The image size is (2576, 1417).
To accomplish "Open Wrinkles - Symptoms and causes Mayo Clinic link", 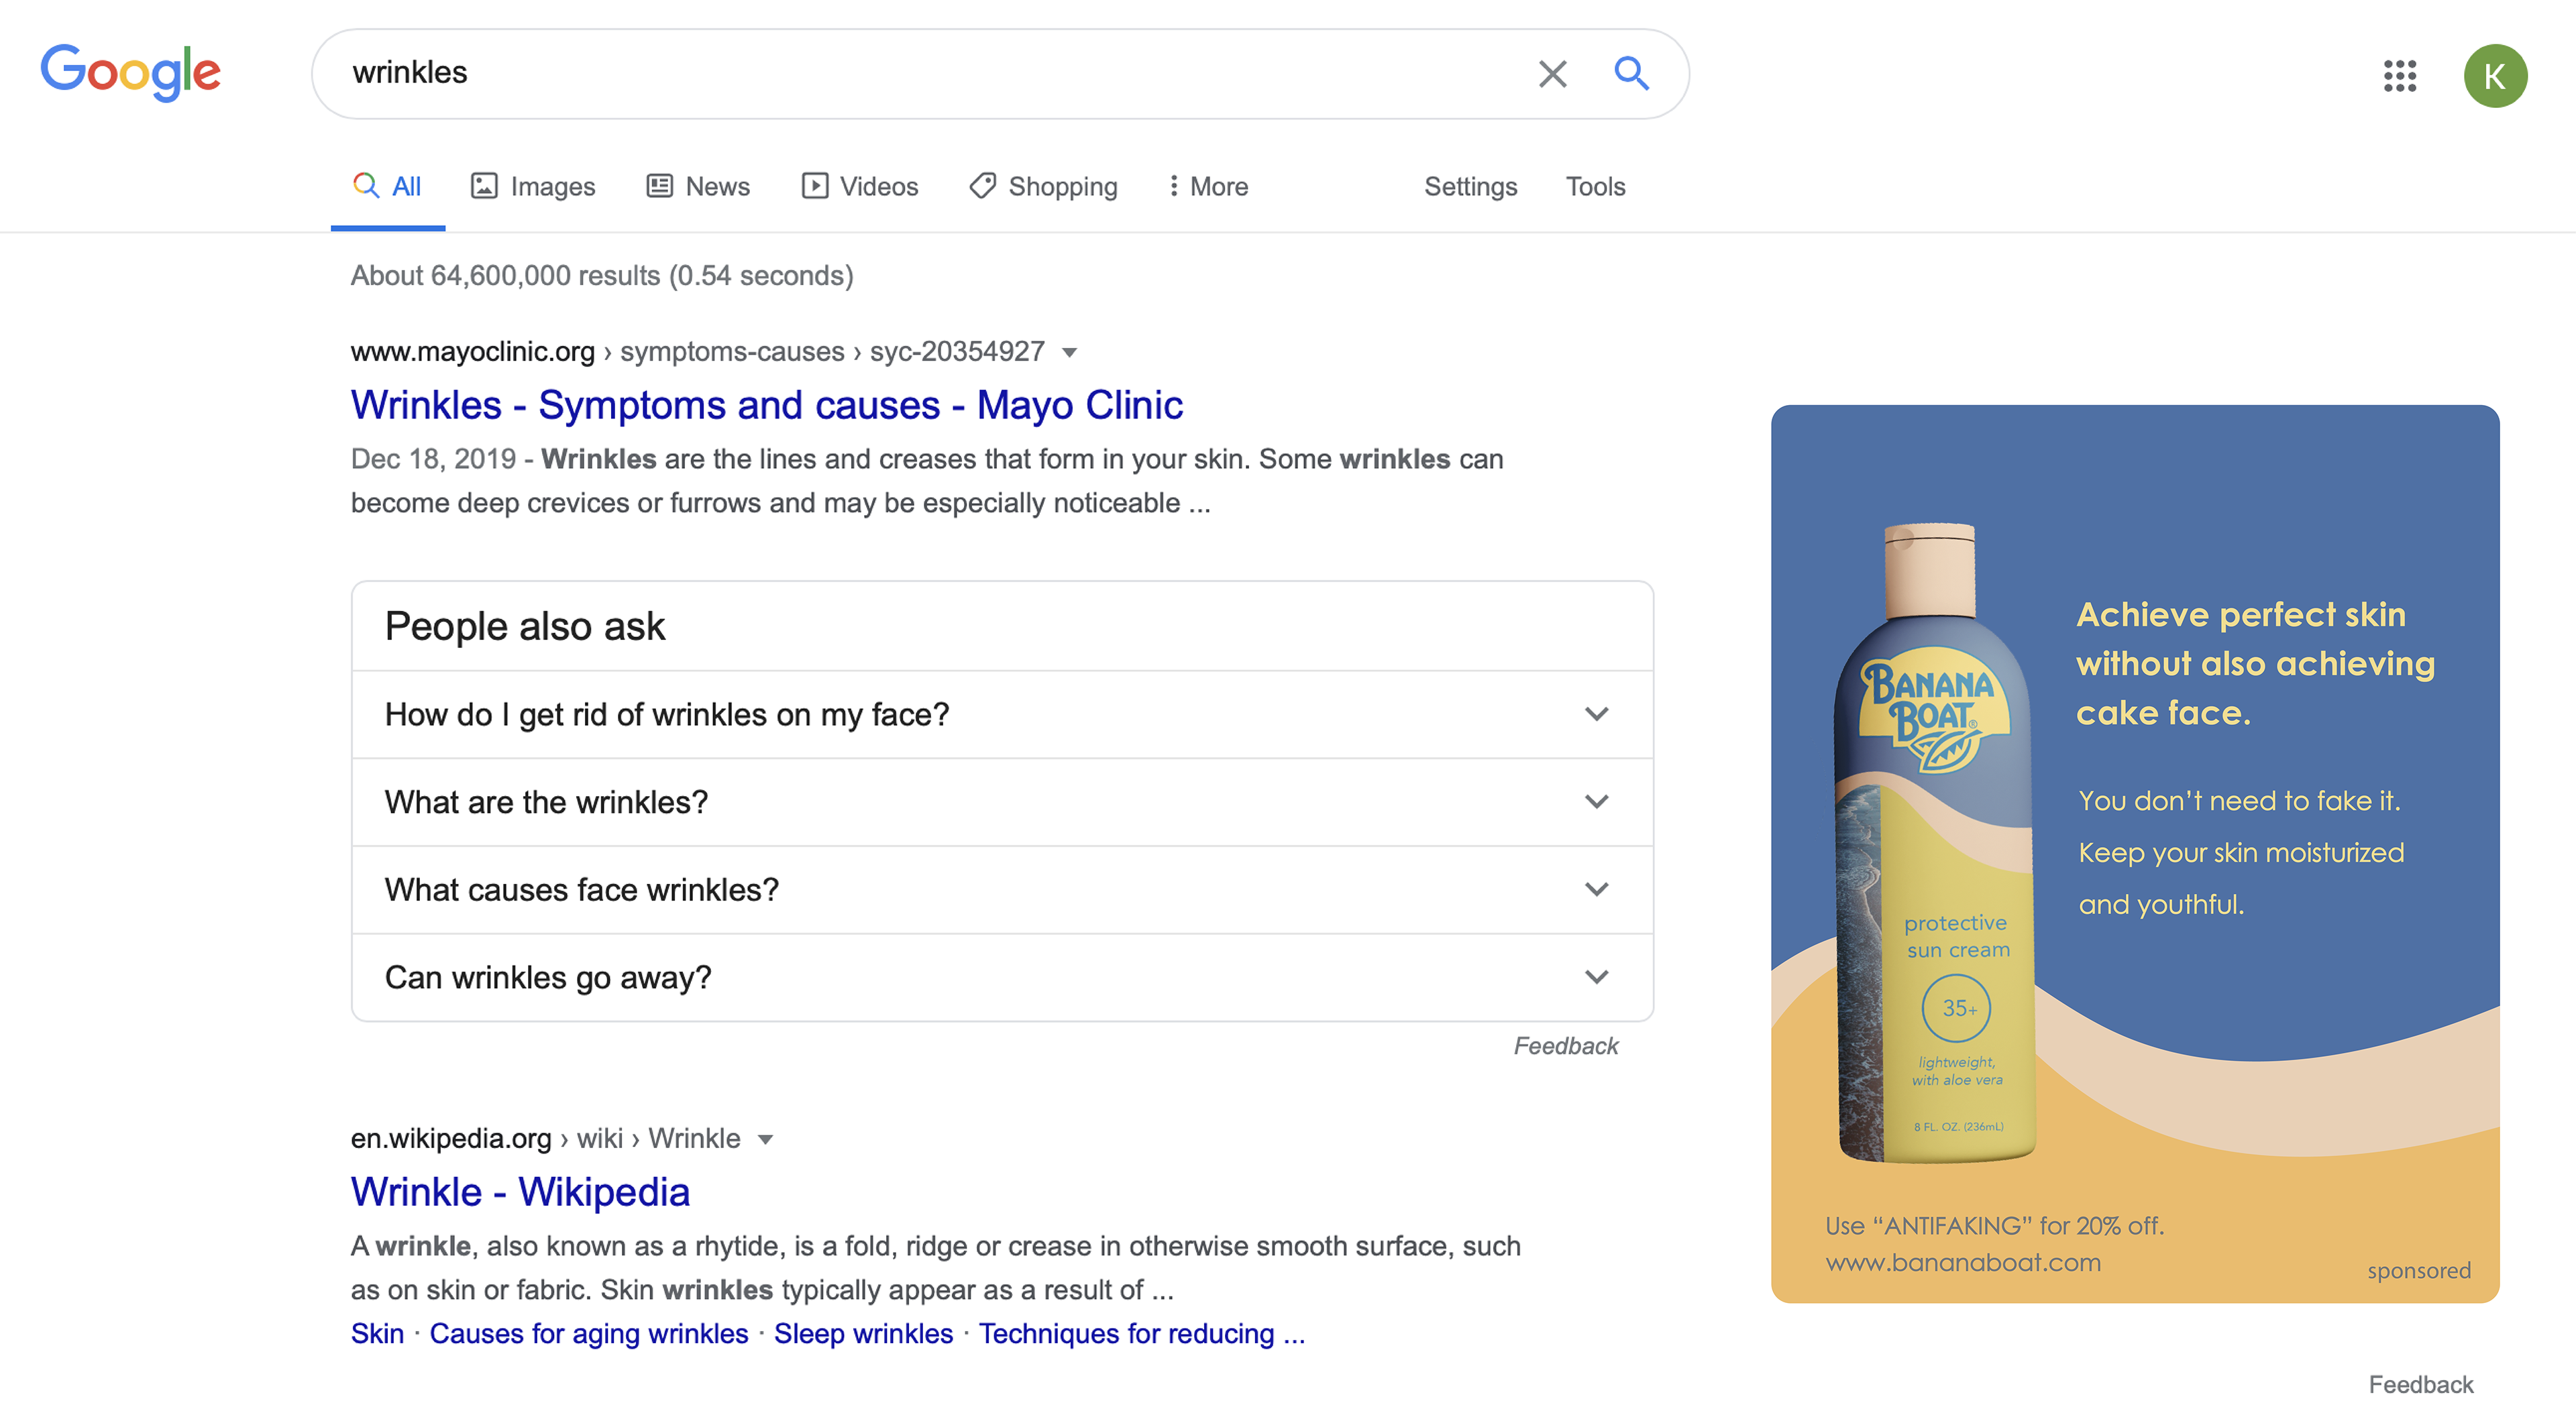I will click(766, 405).
